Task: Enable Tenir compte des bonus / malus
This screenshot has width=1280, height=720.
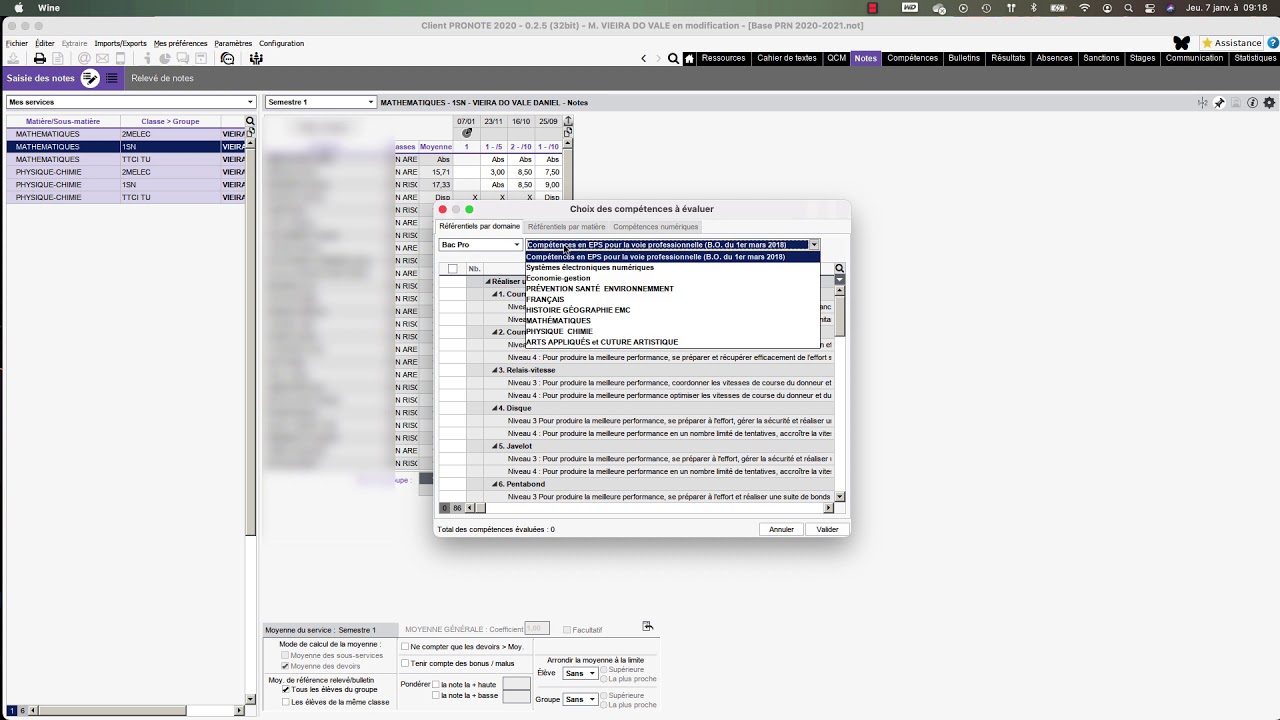Action: [x=405, y=663]
